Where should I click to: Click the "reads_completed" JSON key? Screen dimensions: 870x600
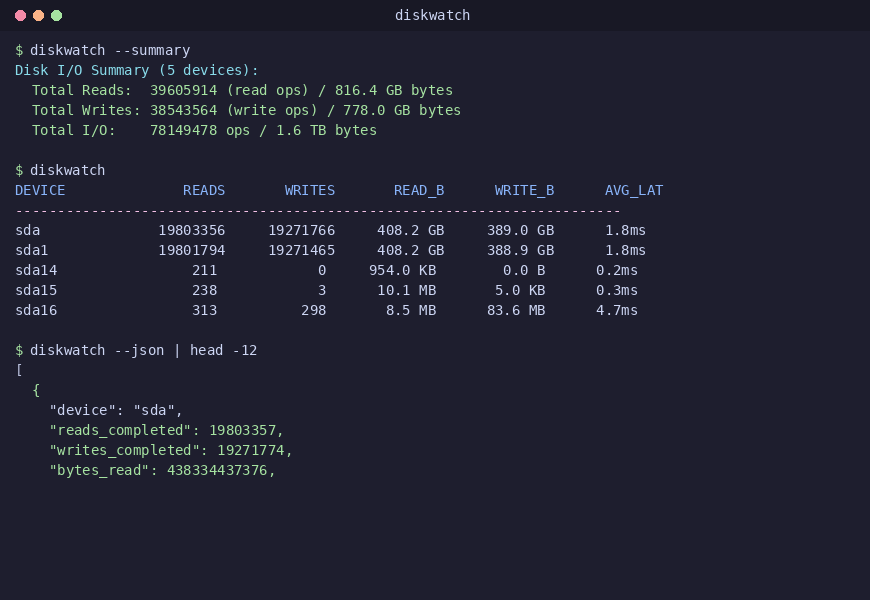pos(120,430)
